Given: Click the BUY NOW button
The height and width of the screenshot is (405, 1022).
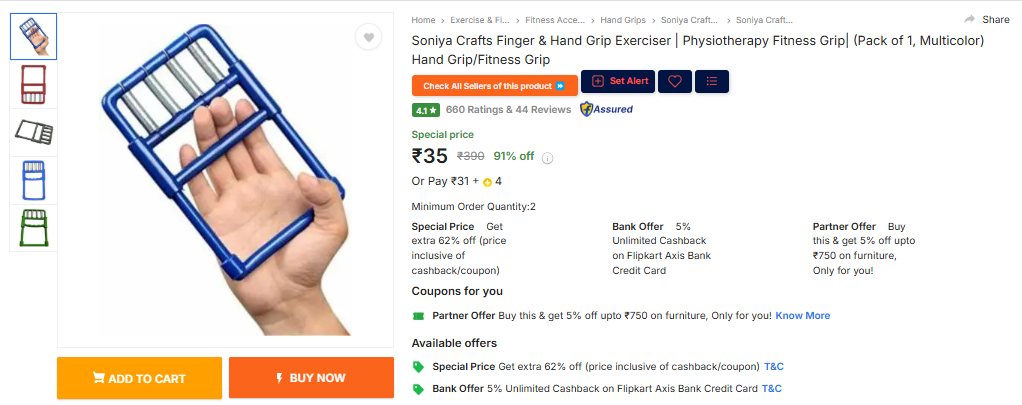Looking at the screenshot, I should click(312, 378).
